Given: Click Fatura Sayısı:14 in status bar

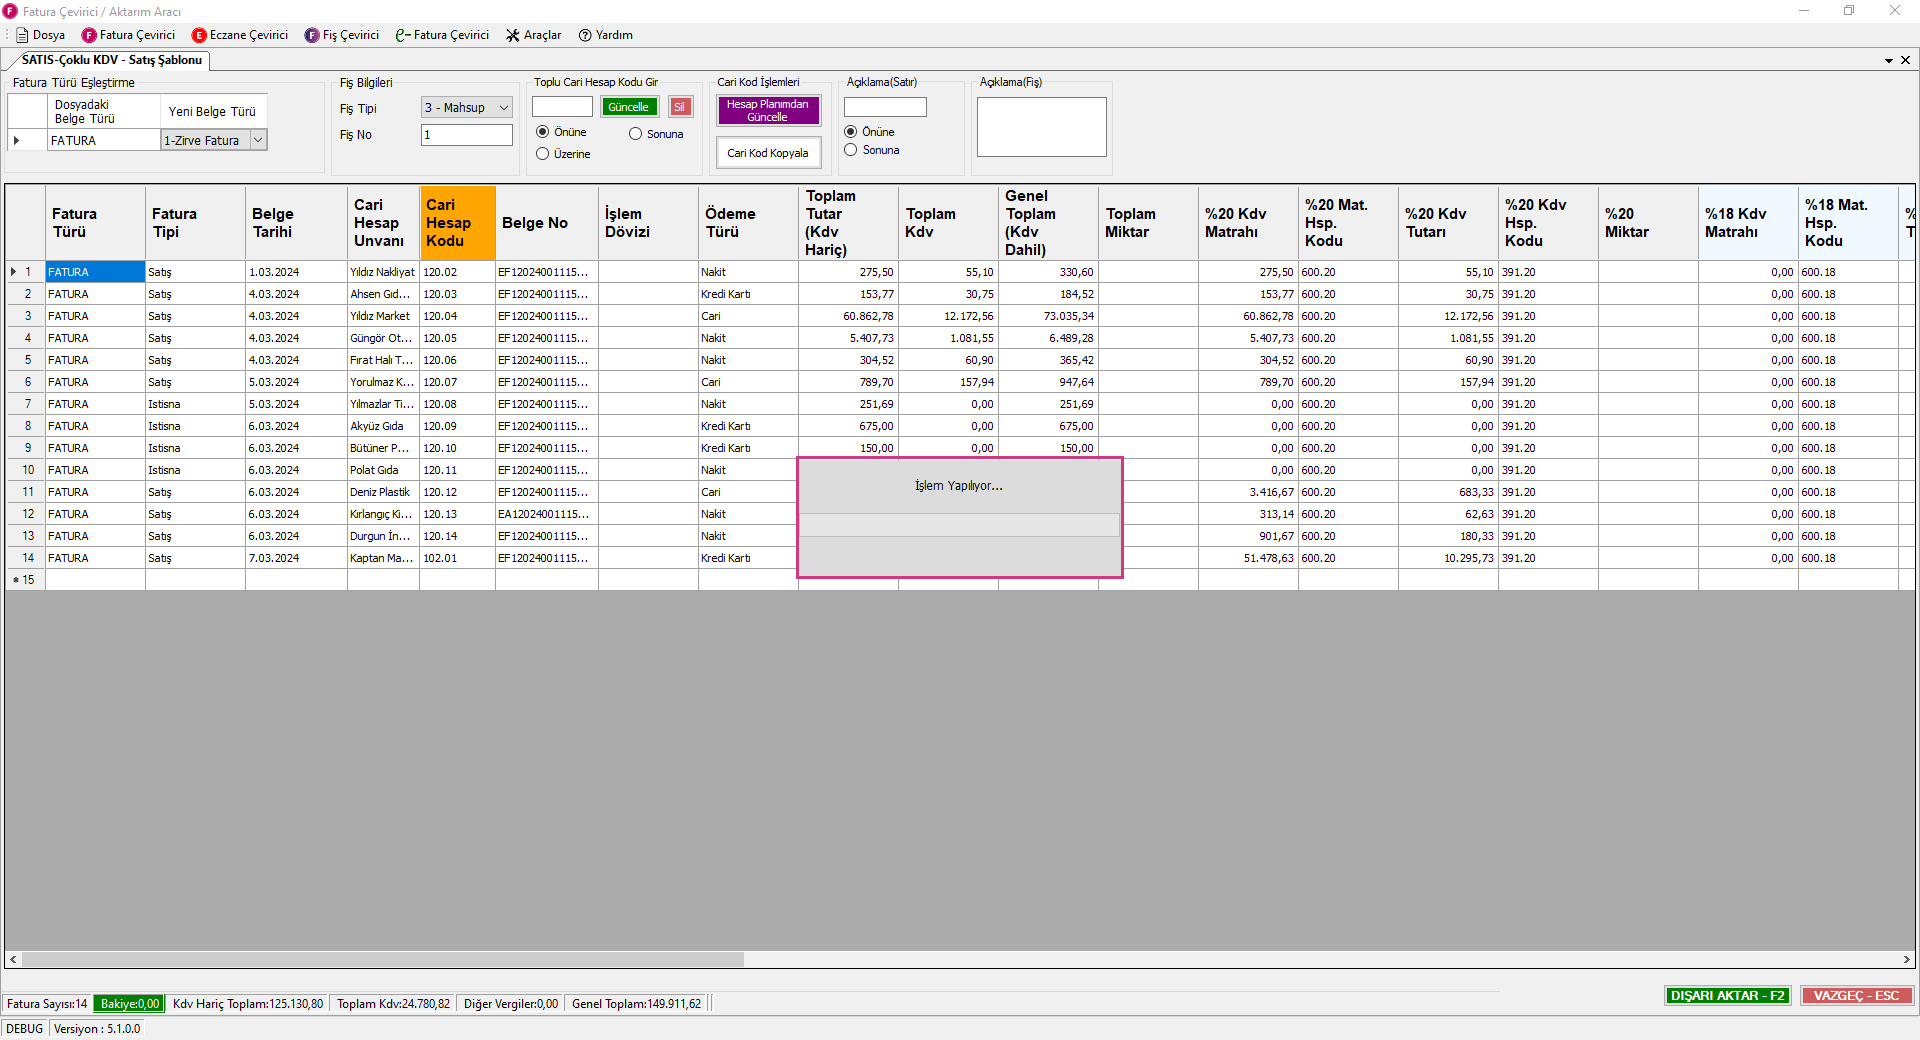Looking at the screenshot, I should (x=47, y=1004).
